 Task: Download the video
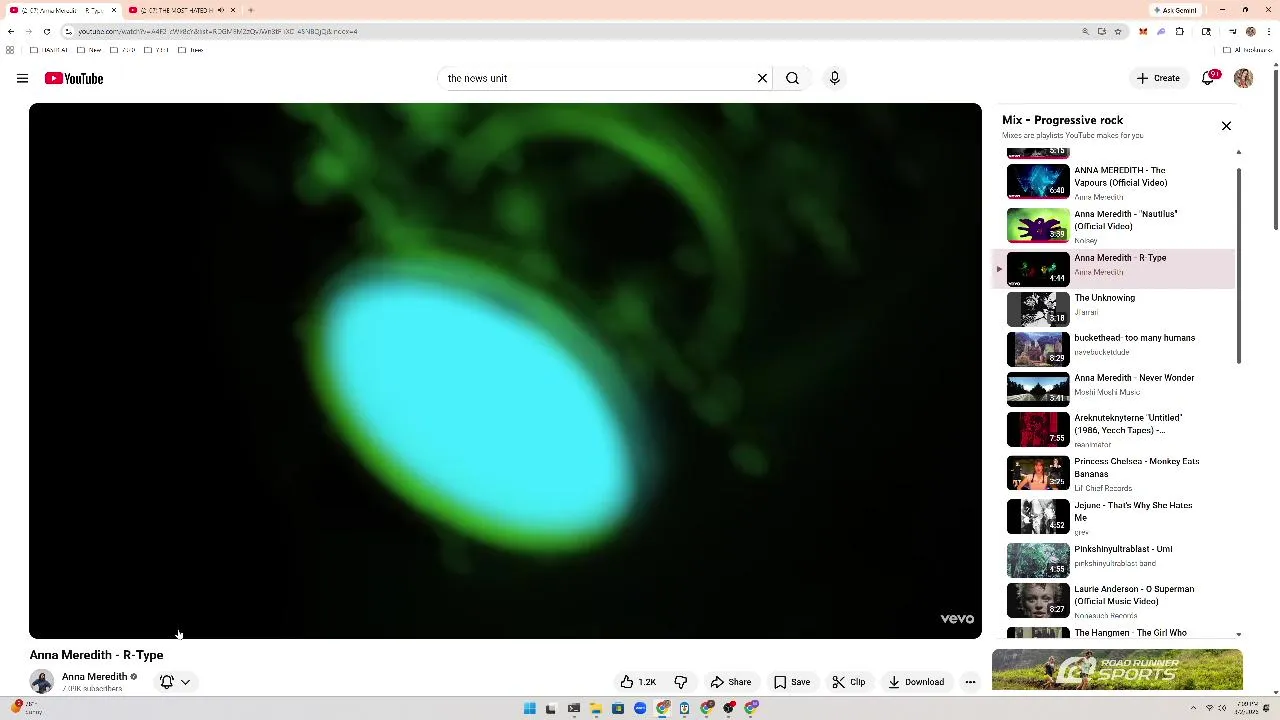[x=916, y=682]
